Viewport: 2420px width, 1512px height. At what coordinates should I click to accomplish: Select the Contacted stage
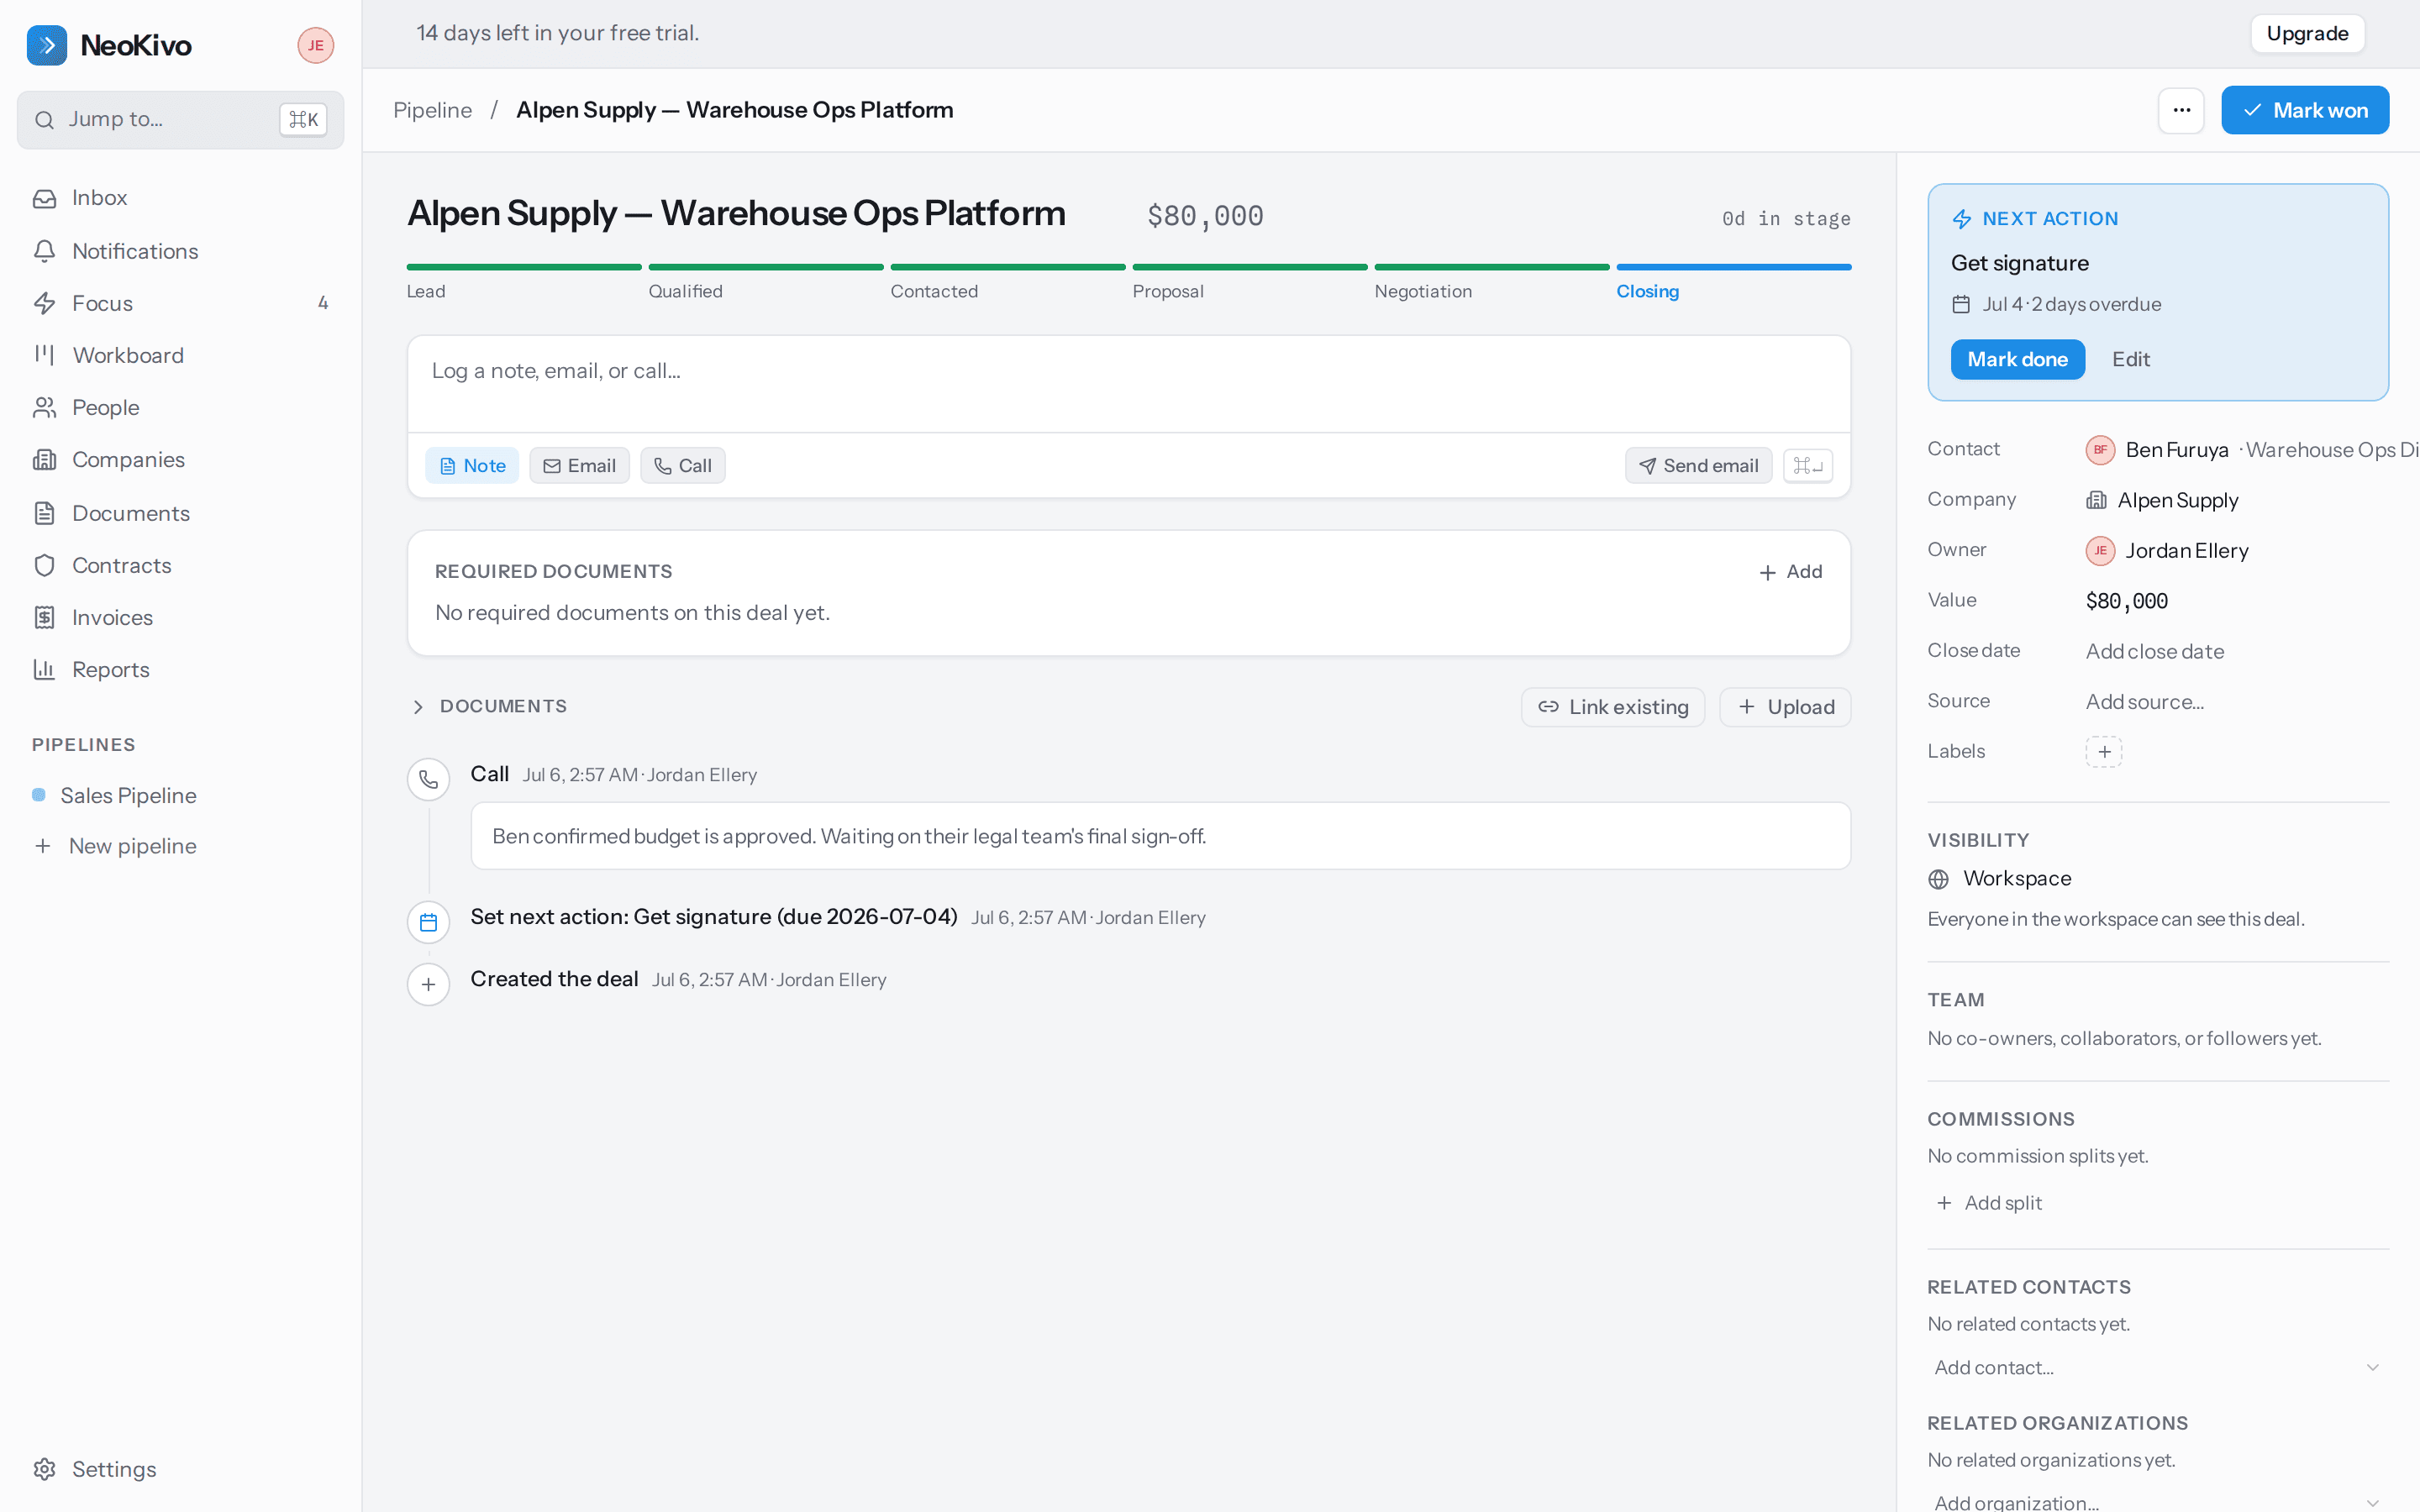(x=1008, y=281)
